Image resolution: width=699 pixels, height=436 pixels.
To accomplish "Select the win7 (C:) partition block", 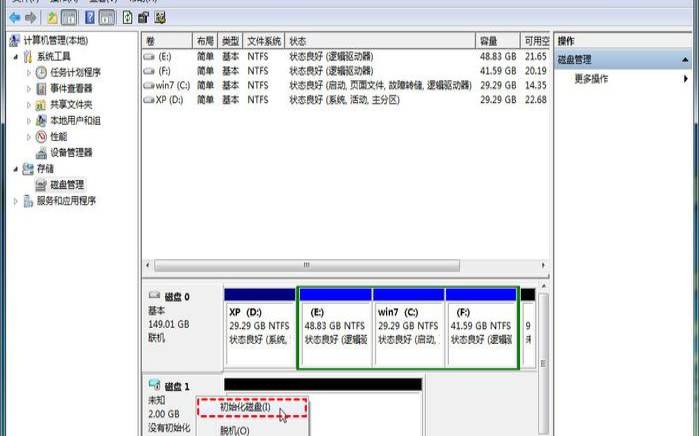I will coord(408,329).
